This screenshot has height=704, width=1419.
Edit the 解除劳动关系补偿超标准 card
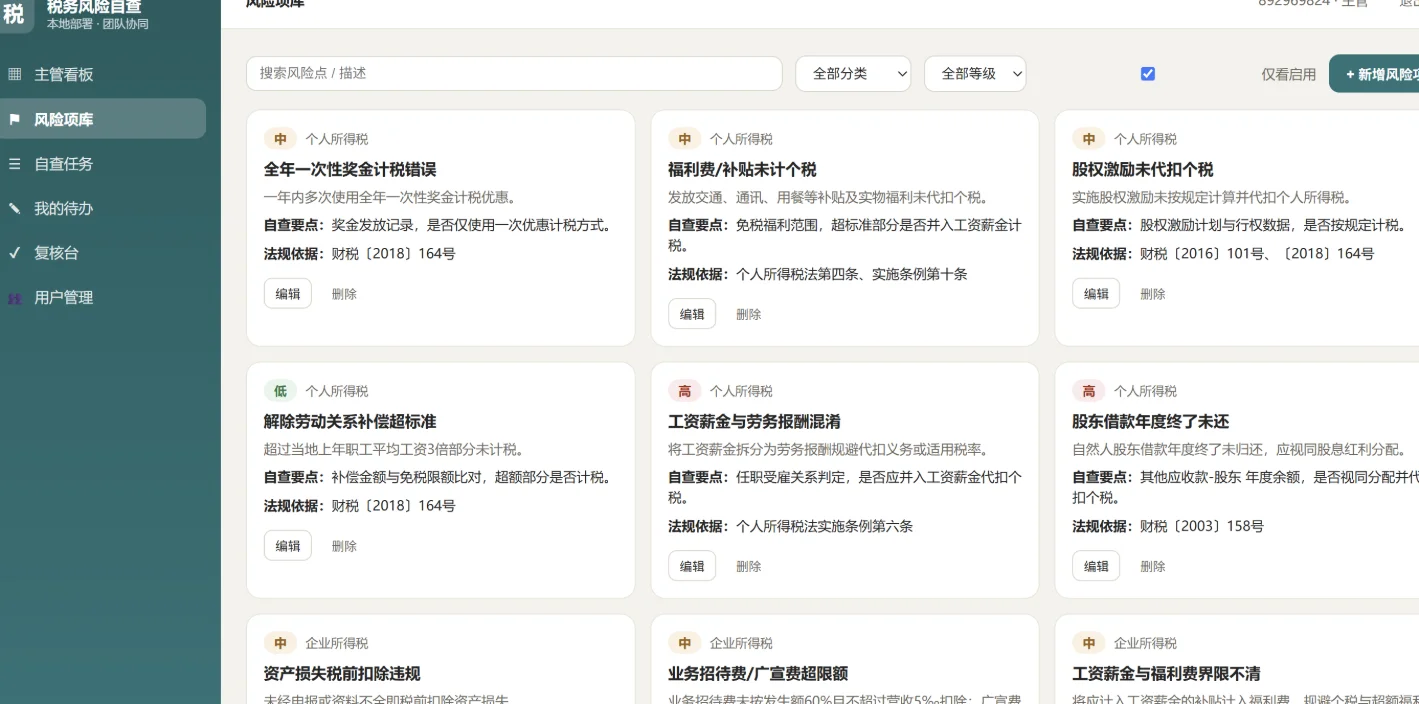point(288,546)
